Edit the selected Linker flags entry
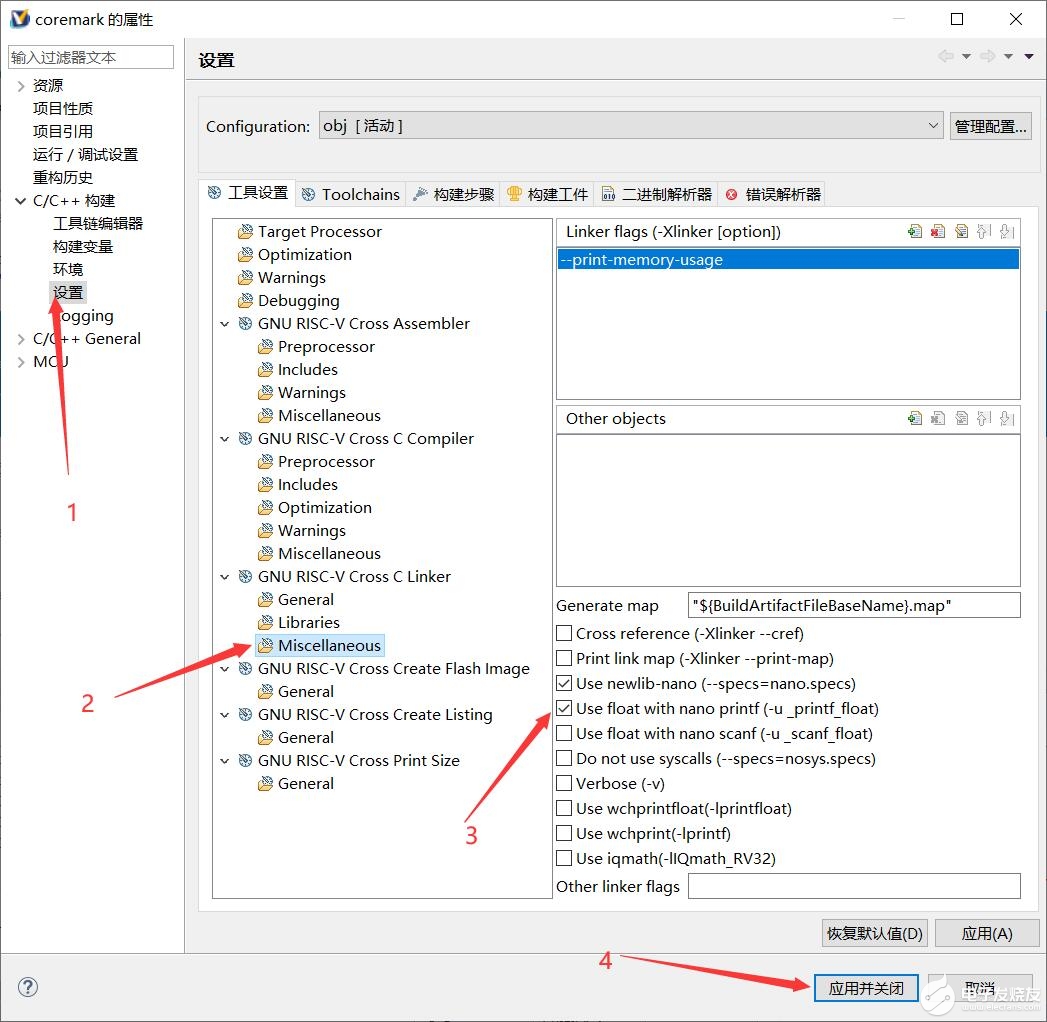This screenshot has width=1047, height=1022. pos(962,232)
